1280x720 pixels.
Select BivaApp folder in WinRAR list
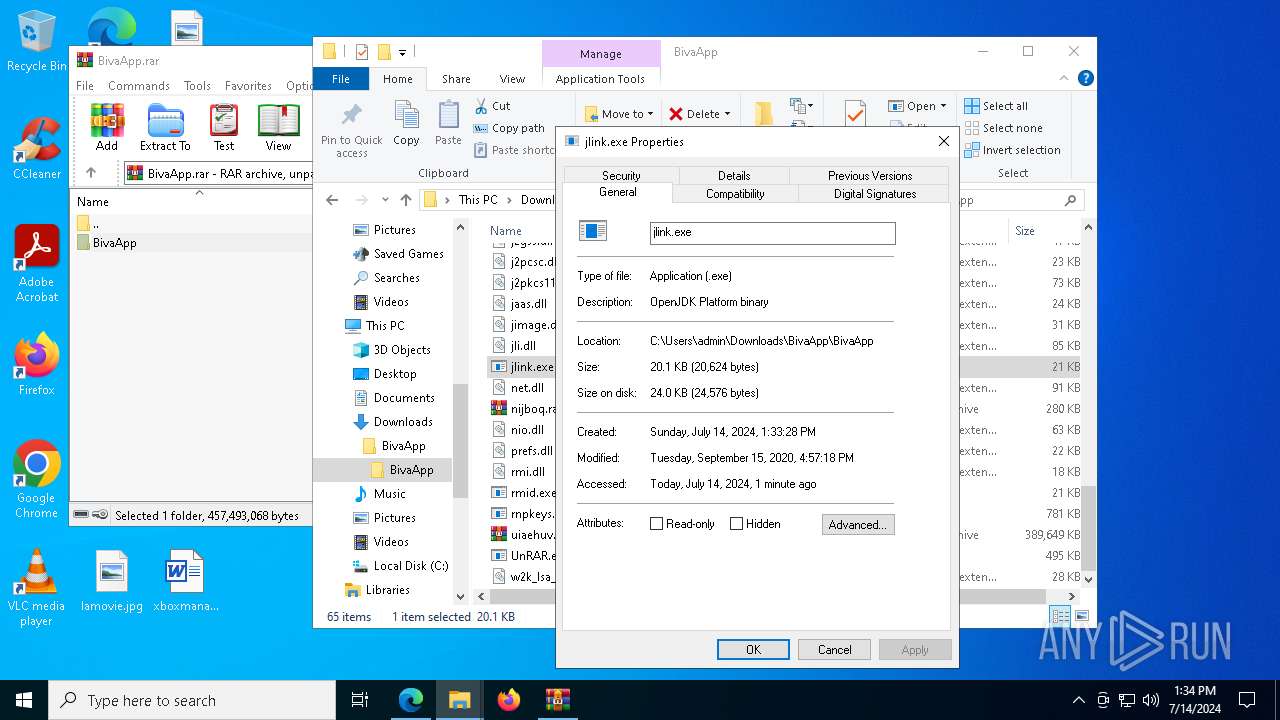click(x=106, y=243)
